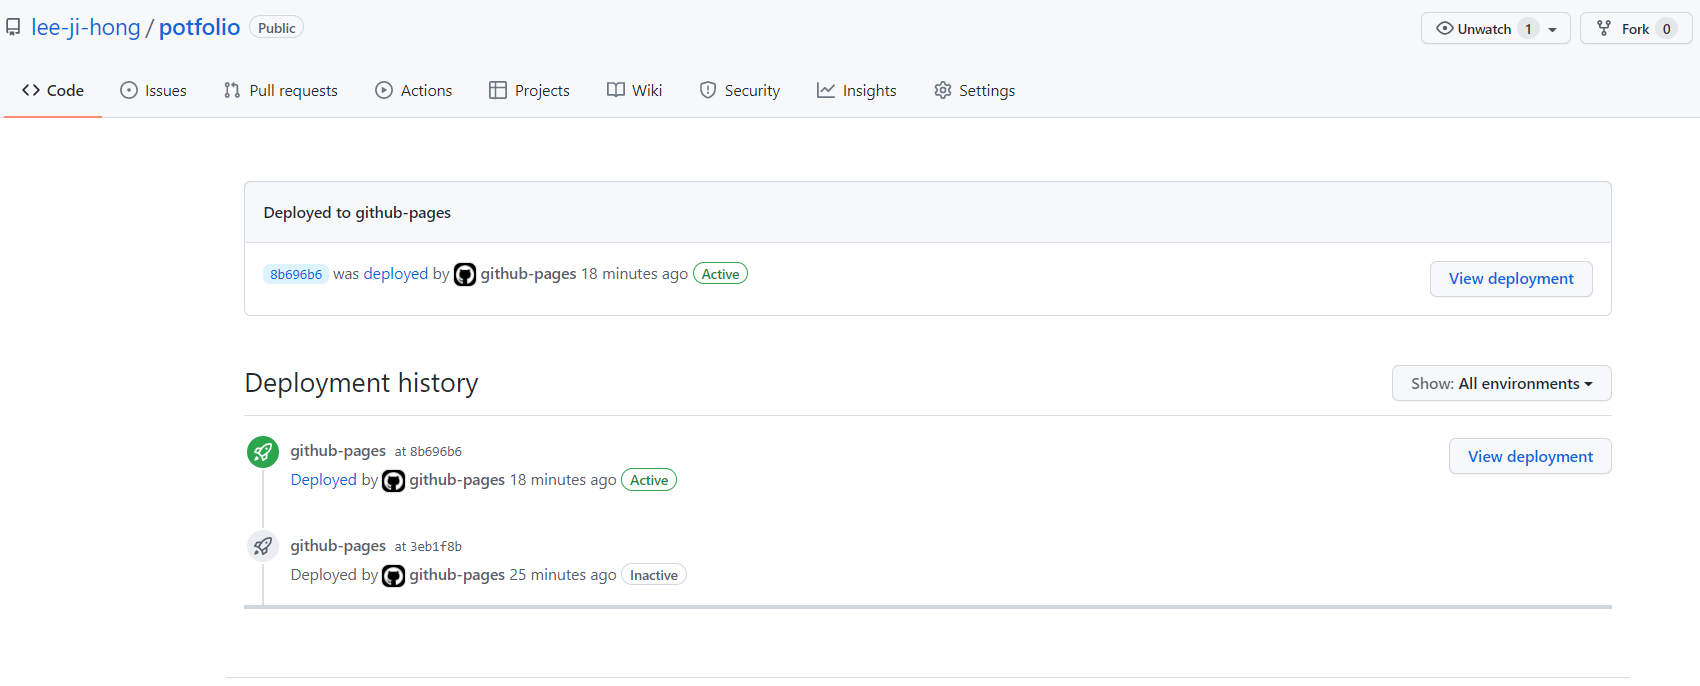Click the Active badge in history
Screen dimensions: 1700x686
[x=649, y=480]
